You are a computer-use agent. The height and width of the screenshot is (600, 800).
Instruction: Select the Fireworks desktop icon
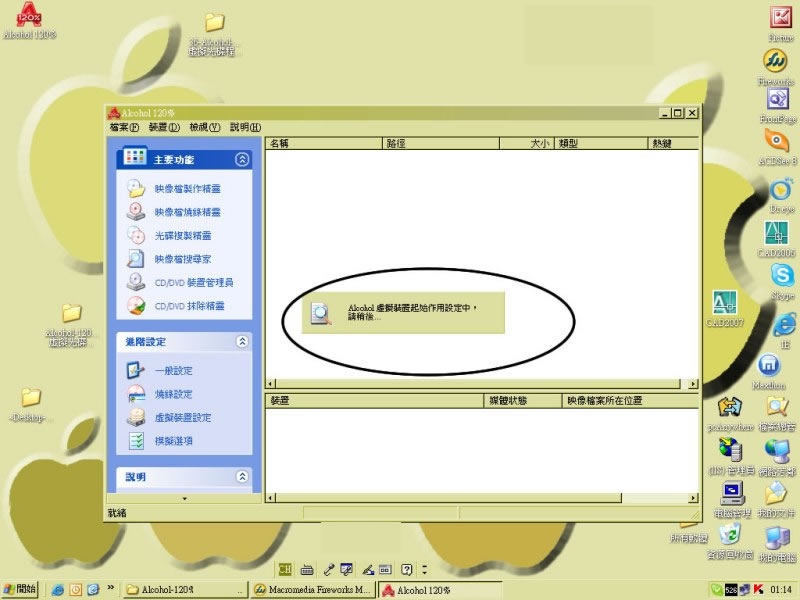tap(776, 67)
